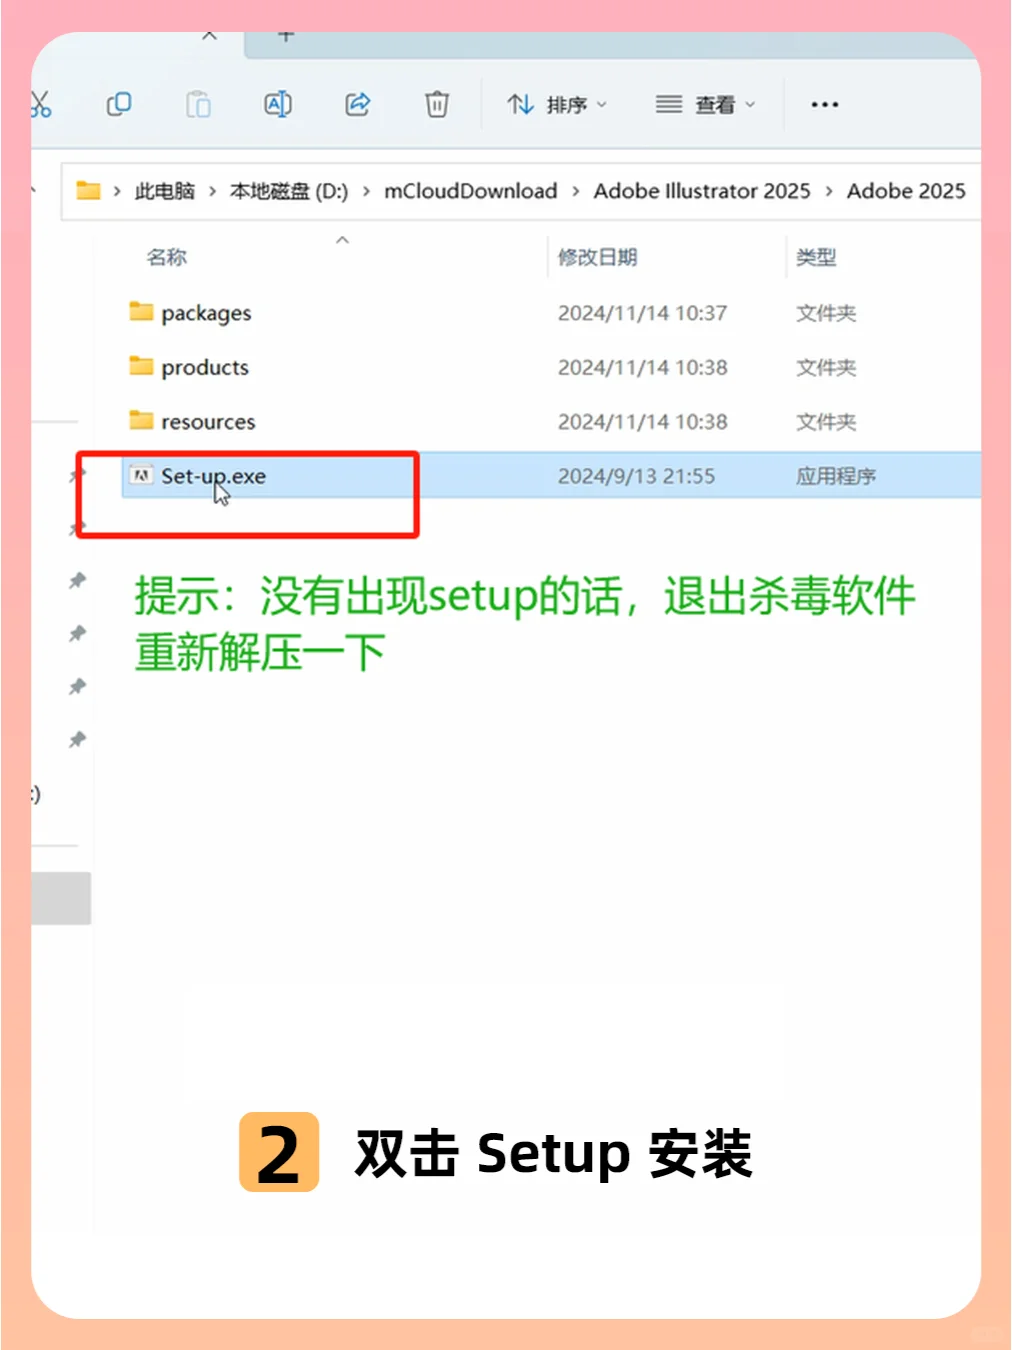Select the Rename icon

278,104
